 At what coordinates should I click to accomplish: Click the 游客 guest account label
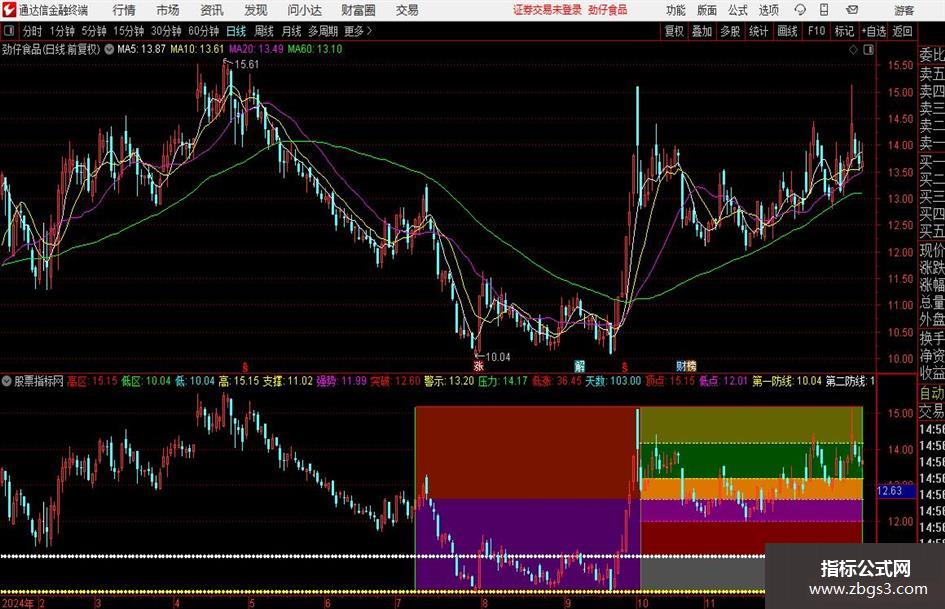point(904,10)
